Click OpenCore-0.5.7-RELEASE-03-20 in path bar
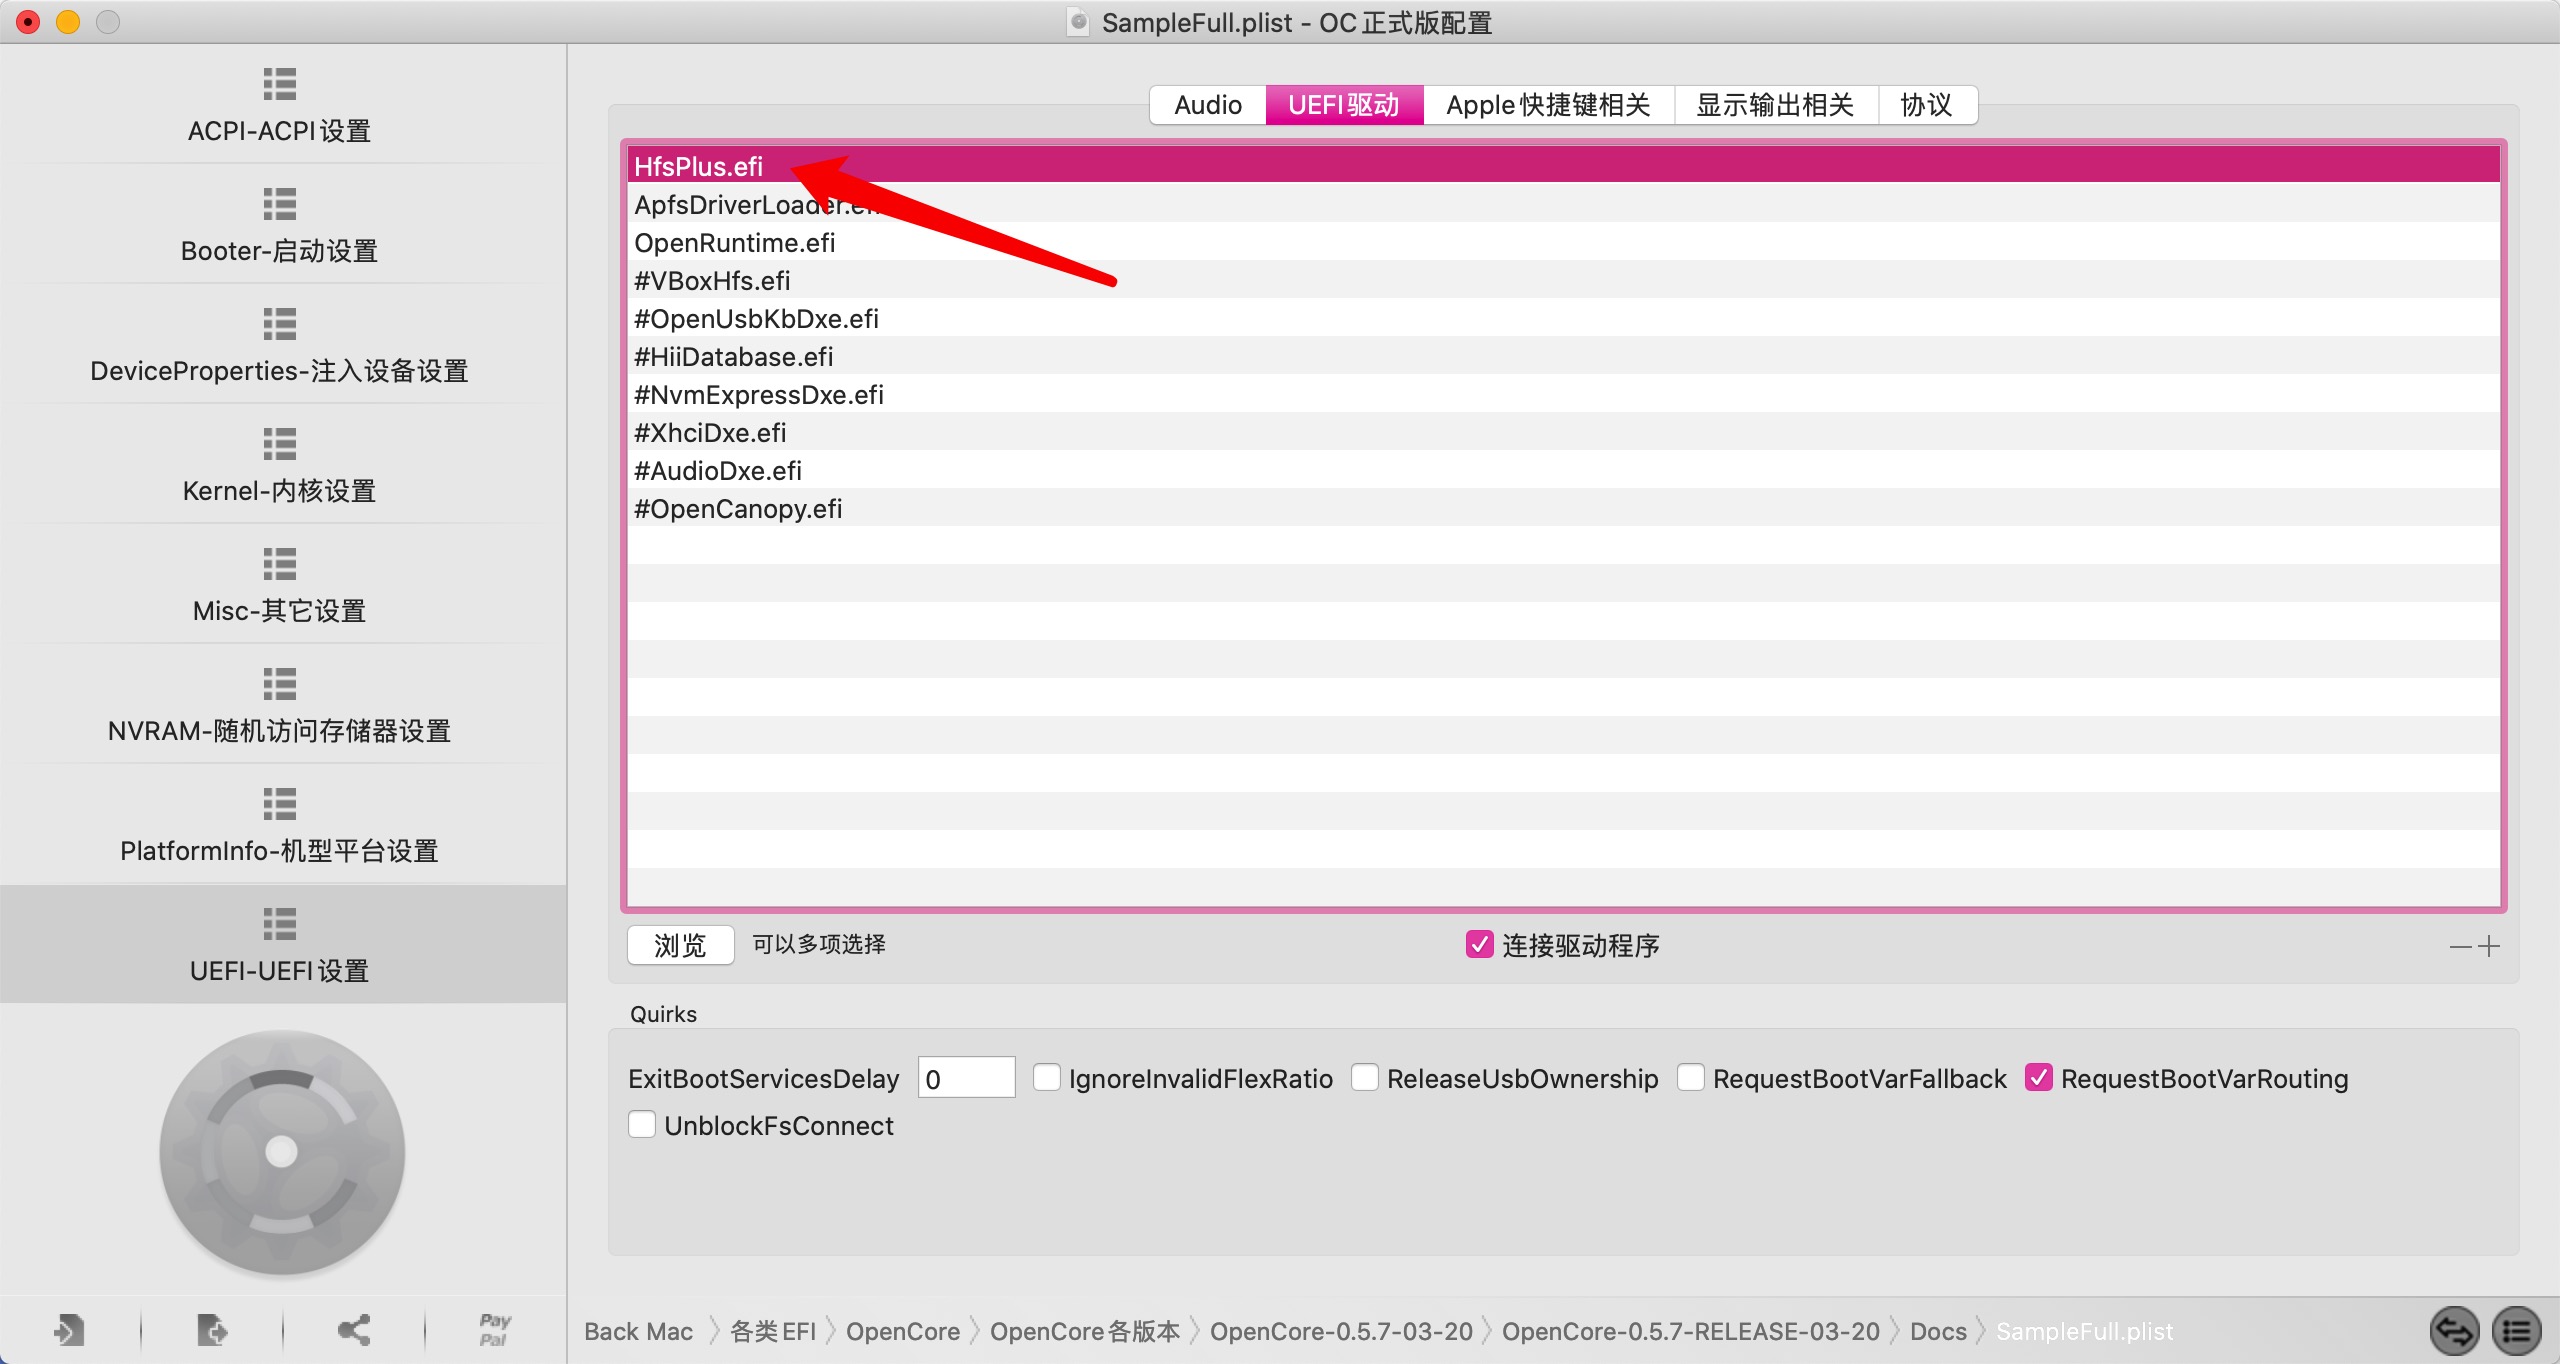This screenshot has width=2560, height=1364. (x=1690, y=1331)
